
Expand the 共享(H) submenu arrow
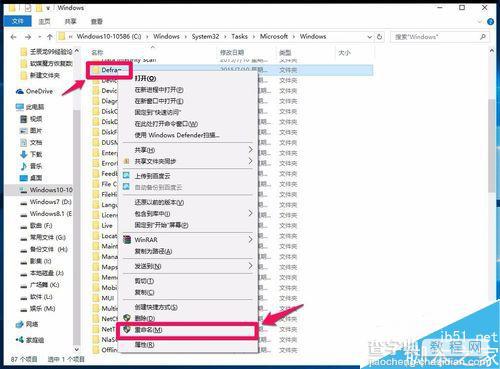pyautogui.click(x=250, y=150)
